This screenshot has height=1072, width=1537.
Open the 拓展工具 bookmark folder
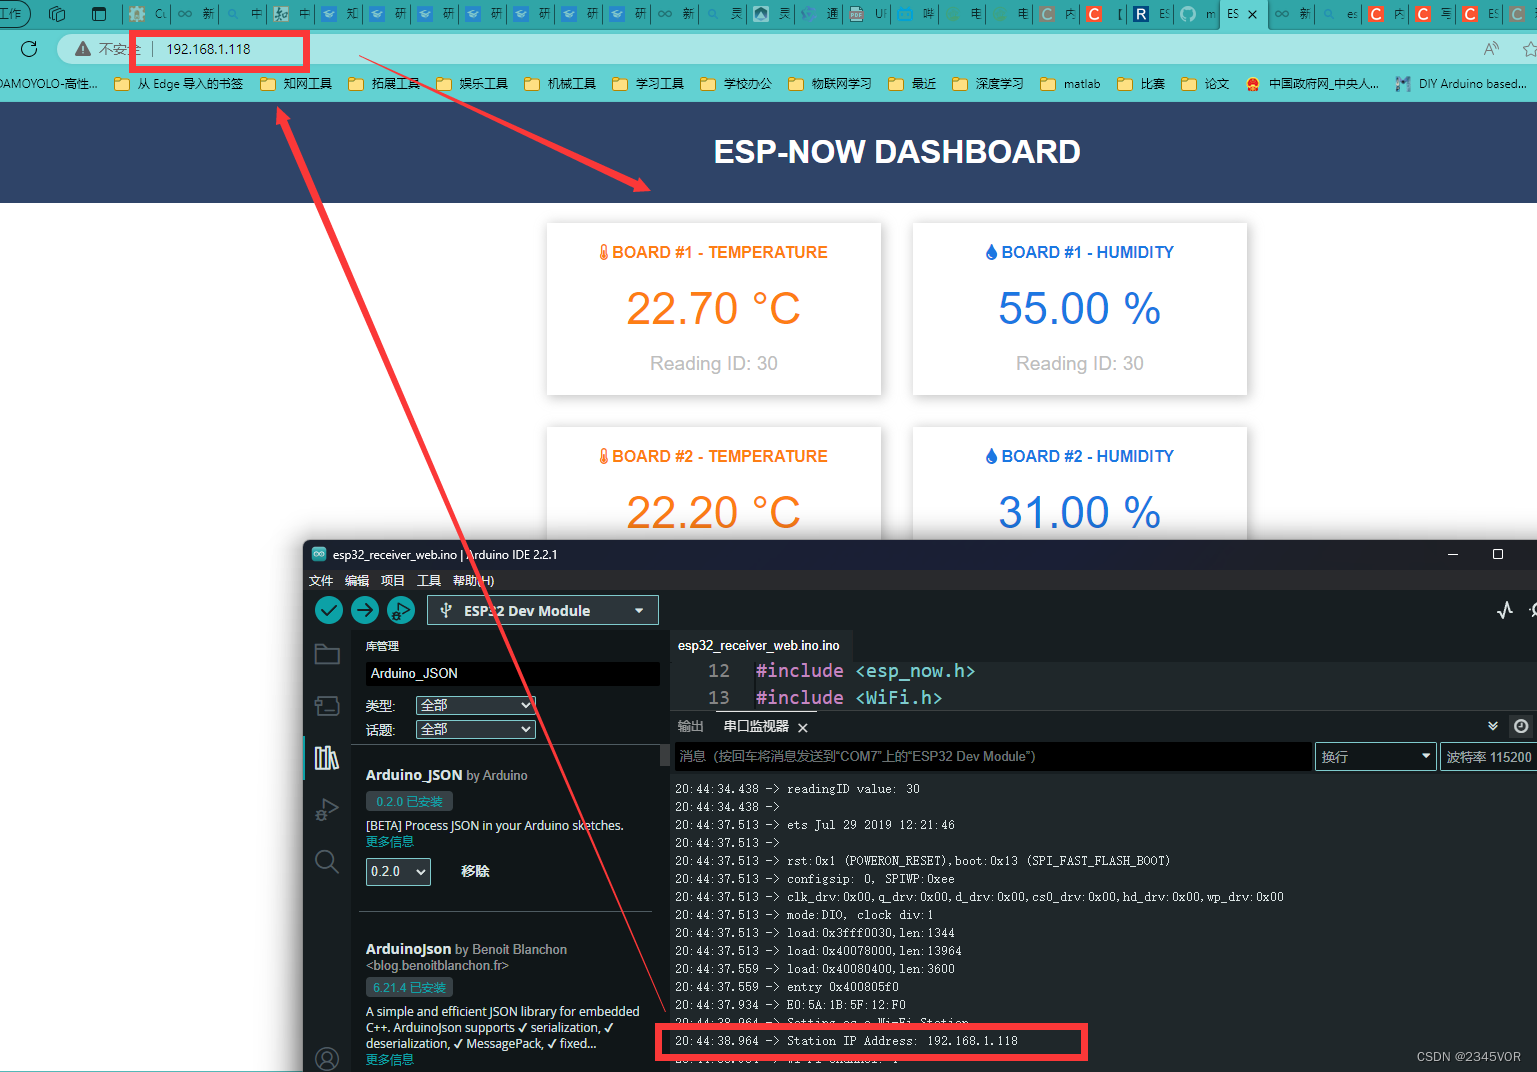[x=384, y=84]
